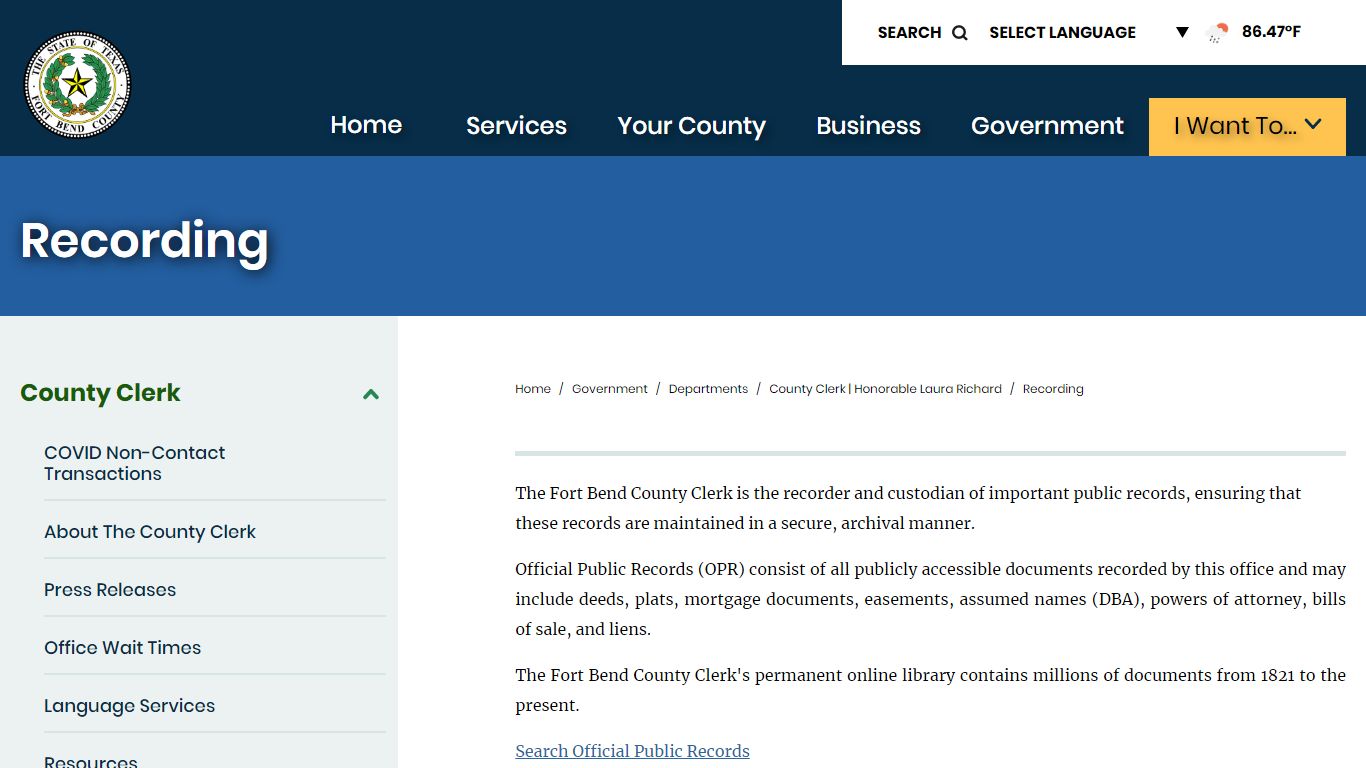
Task: Open the Government menu
Action: click(x=1047, y=125)
